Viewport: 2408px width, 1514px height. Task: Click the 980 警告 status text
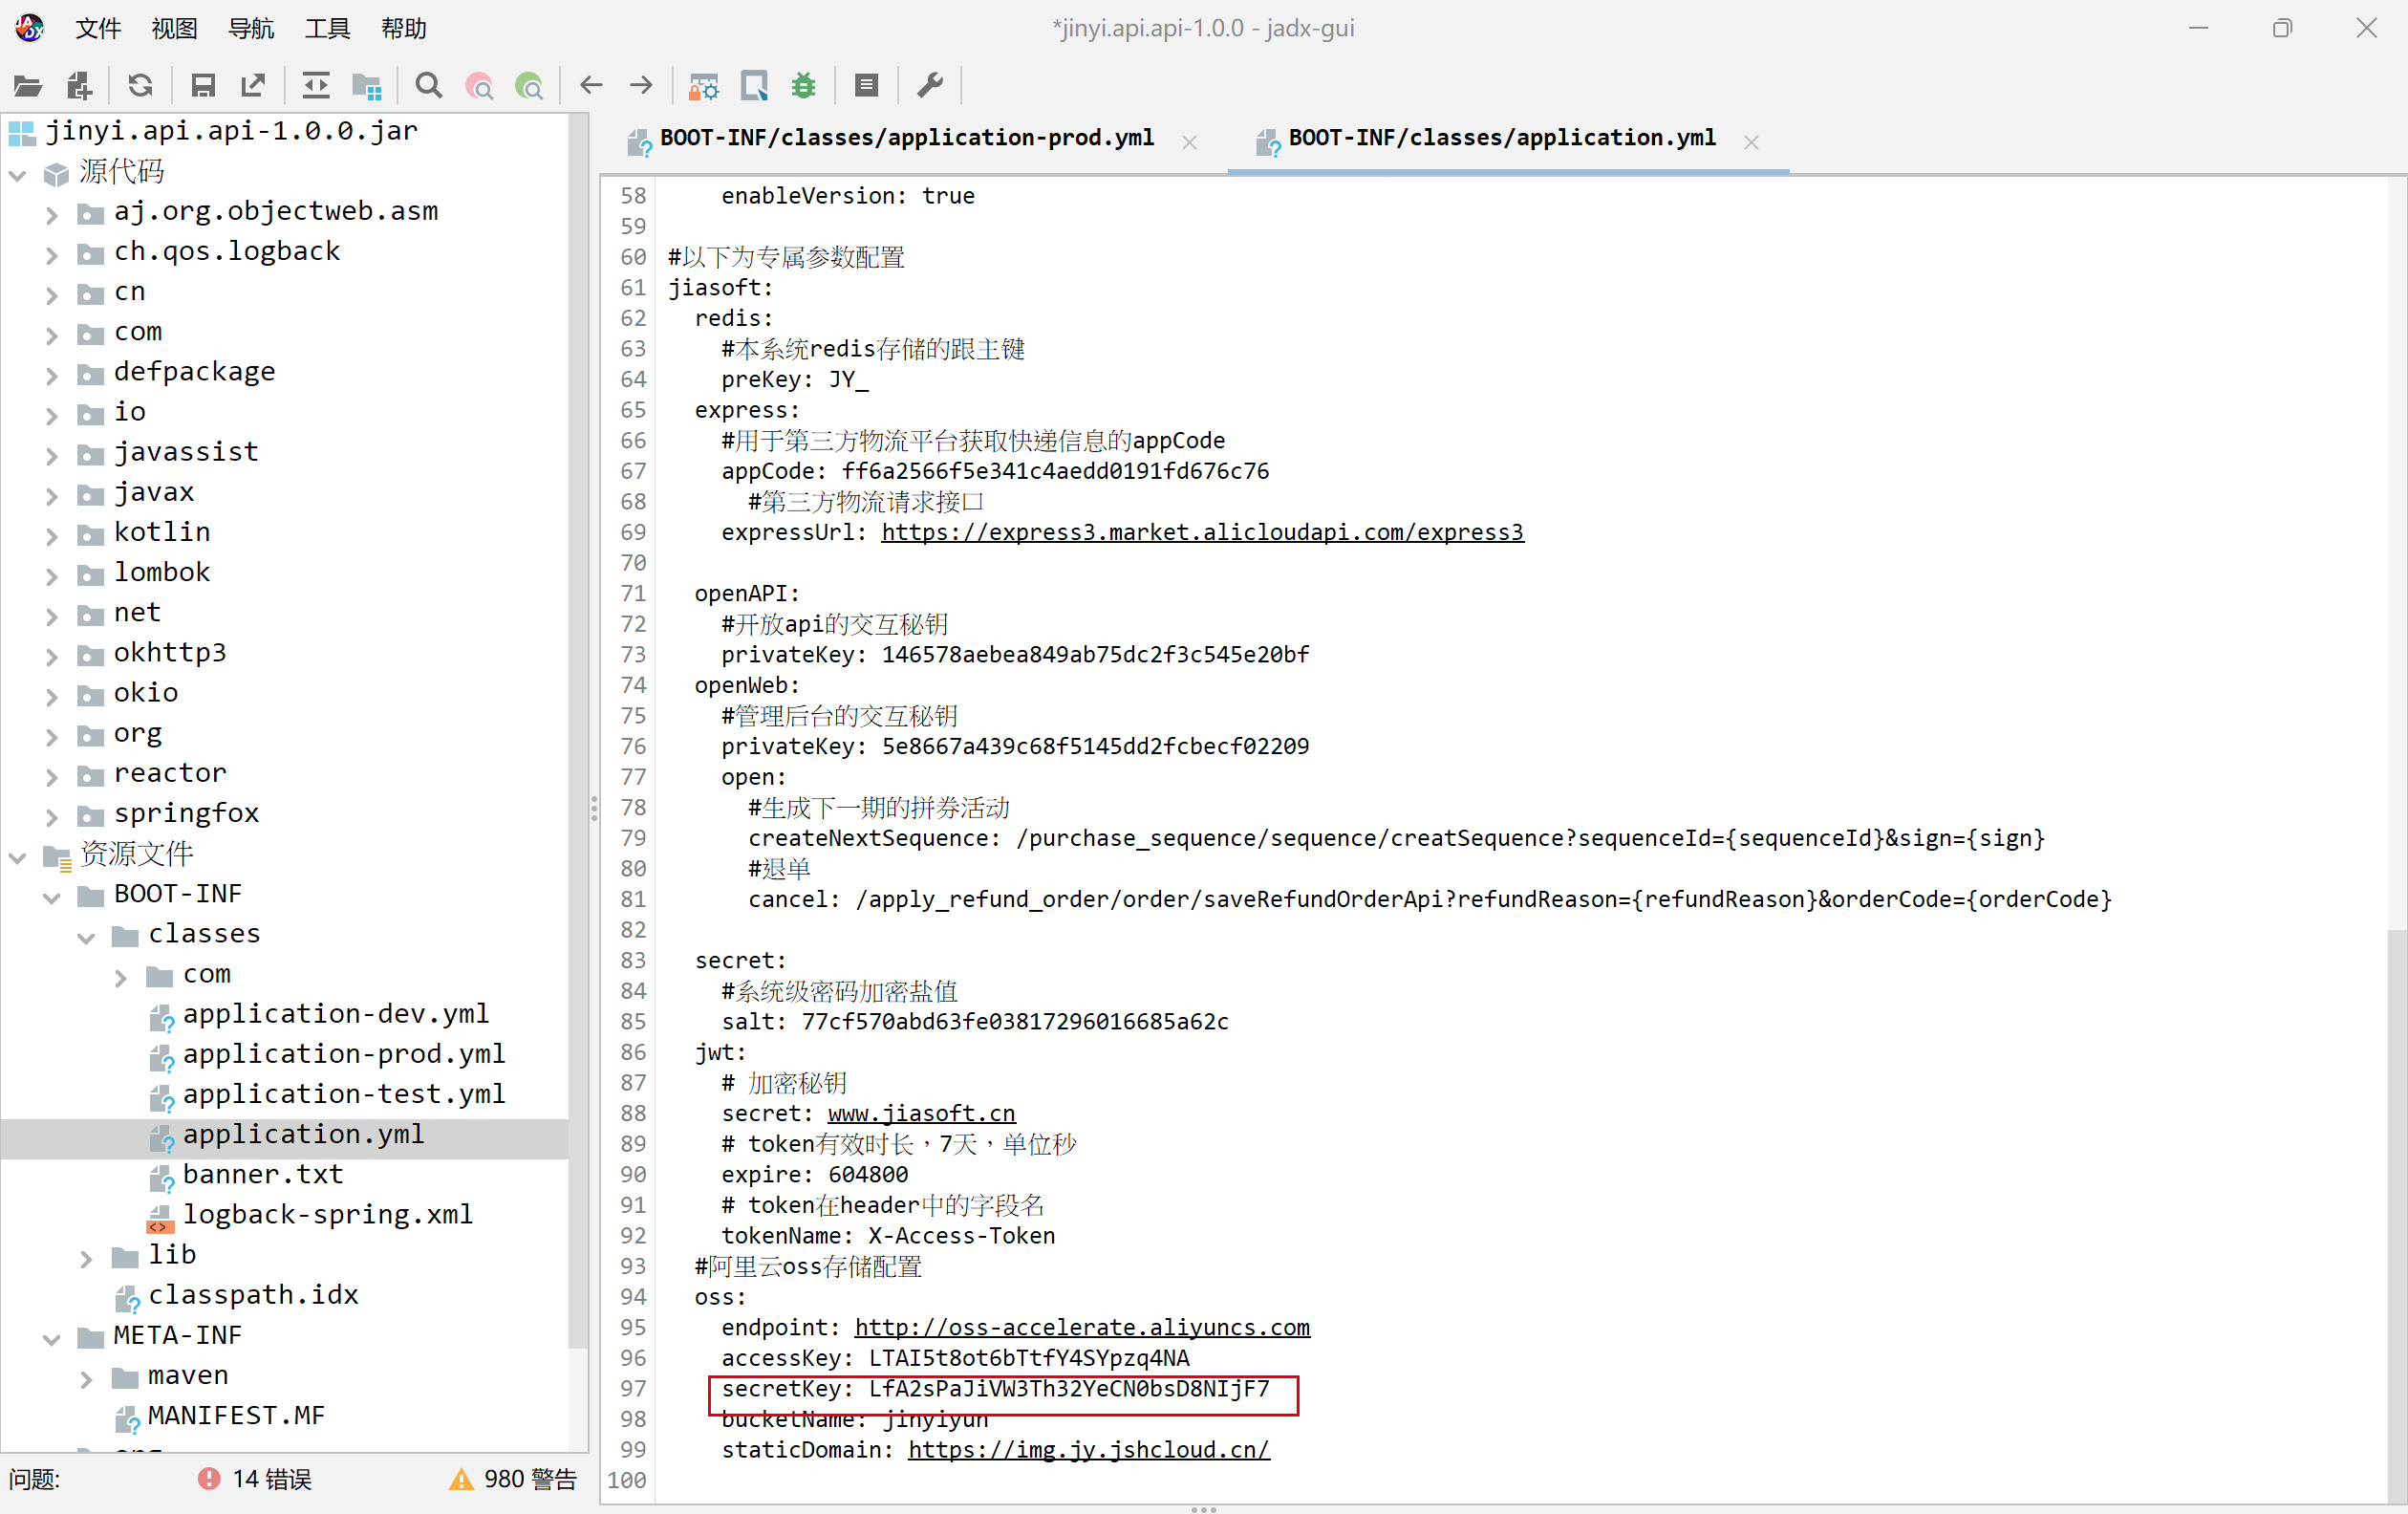pos(530,1478)
